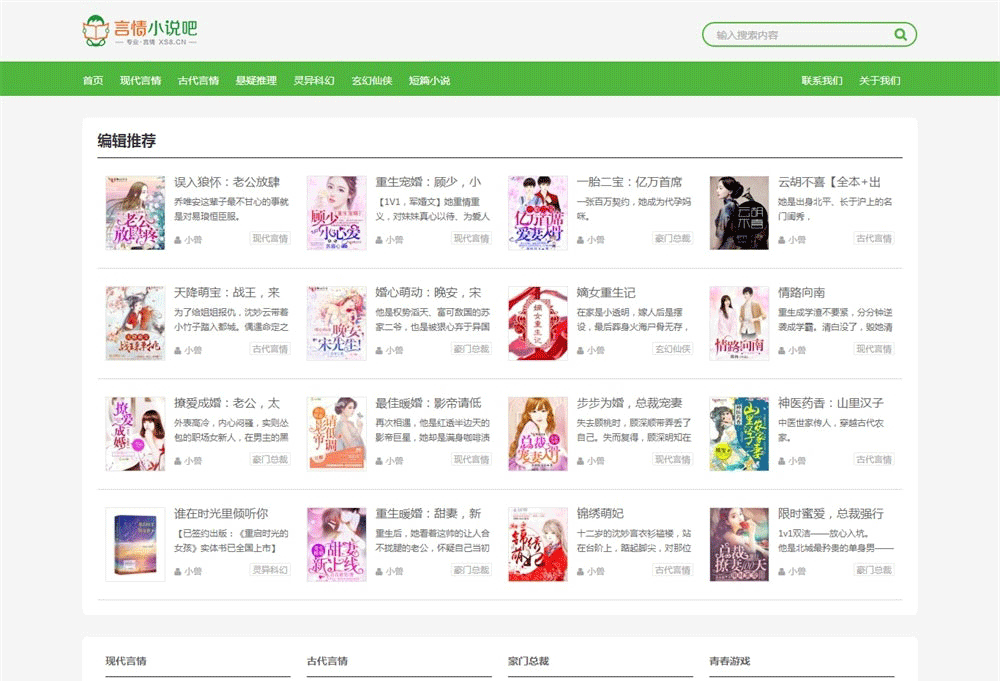The image size is (1000, 681).
Task: Open title link 云胡不喜【全本+出
Action: pos(829,182)
